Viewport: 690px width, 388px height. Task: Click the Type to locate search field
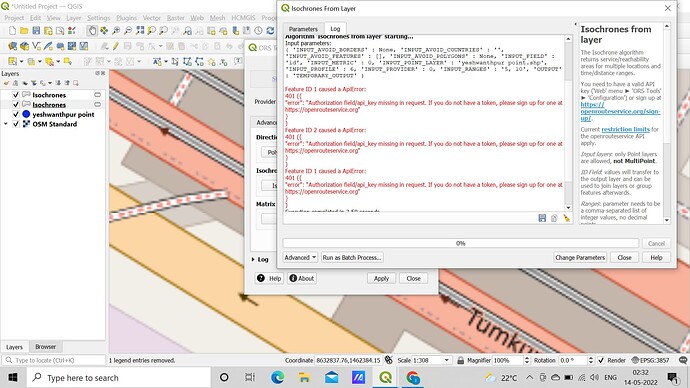(x=54, y=360)
